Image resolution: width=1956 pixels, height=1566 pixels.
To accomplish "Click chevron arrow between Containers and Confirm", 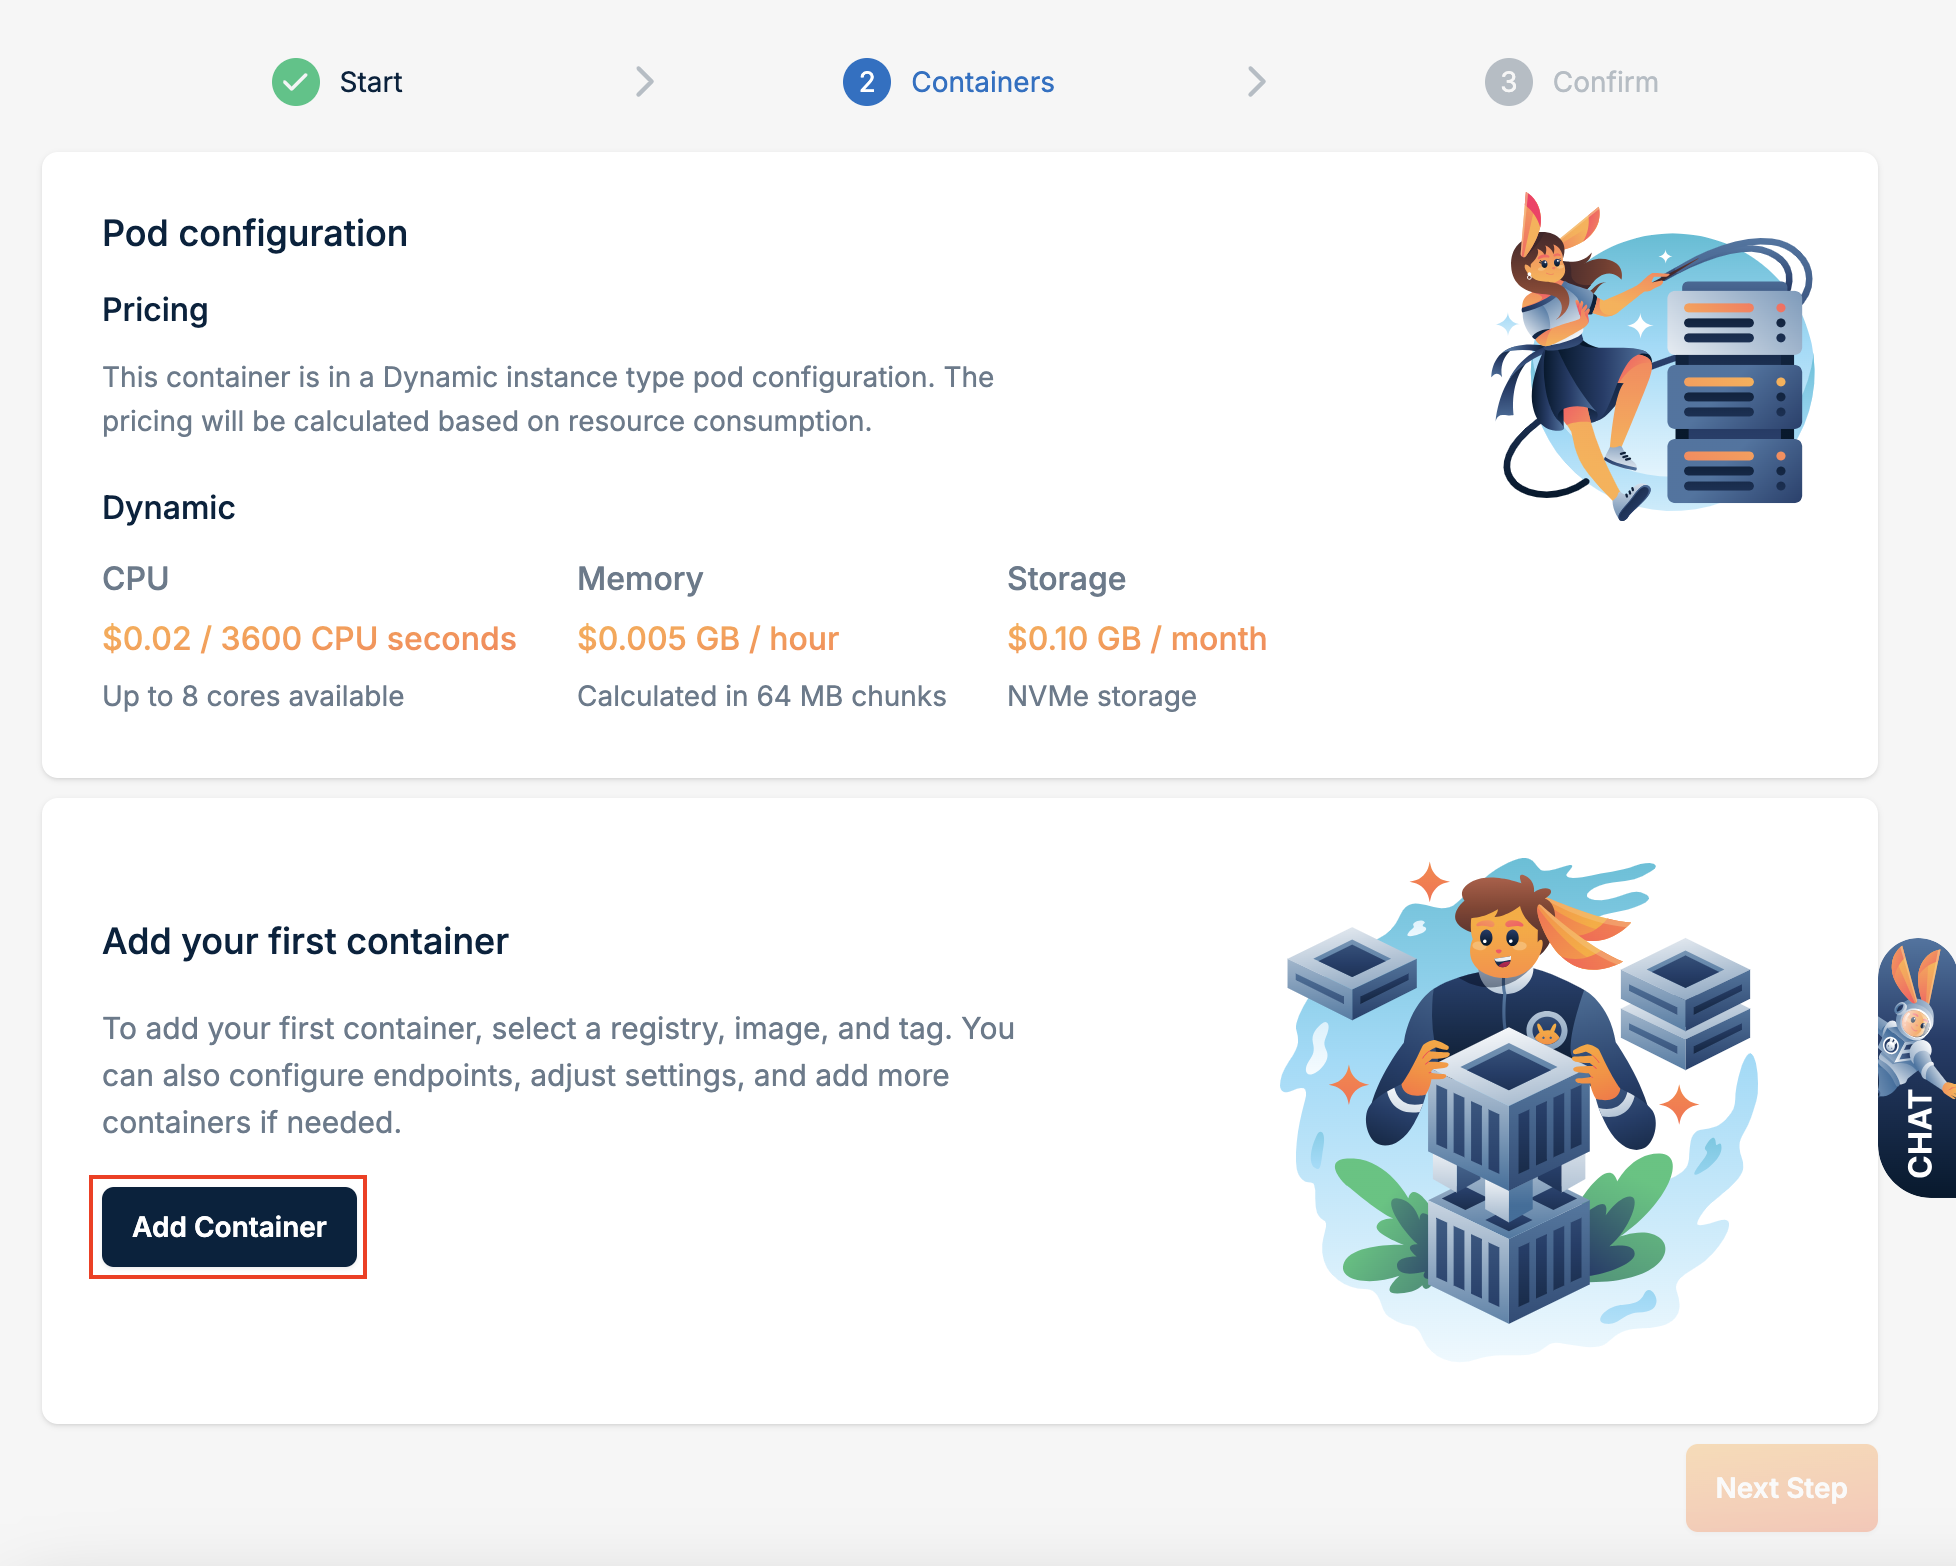I will (1257, 82).
